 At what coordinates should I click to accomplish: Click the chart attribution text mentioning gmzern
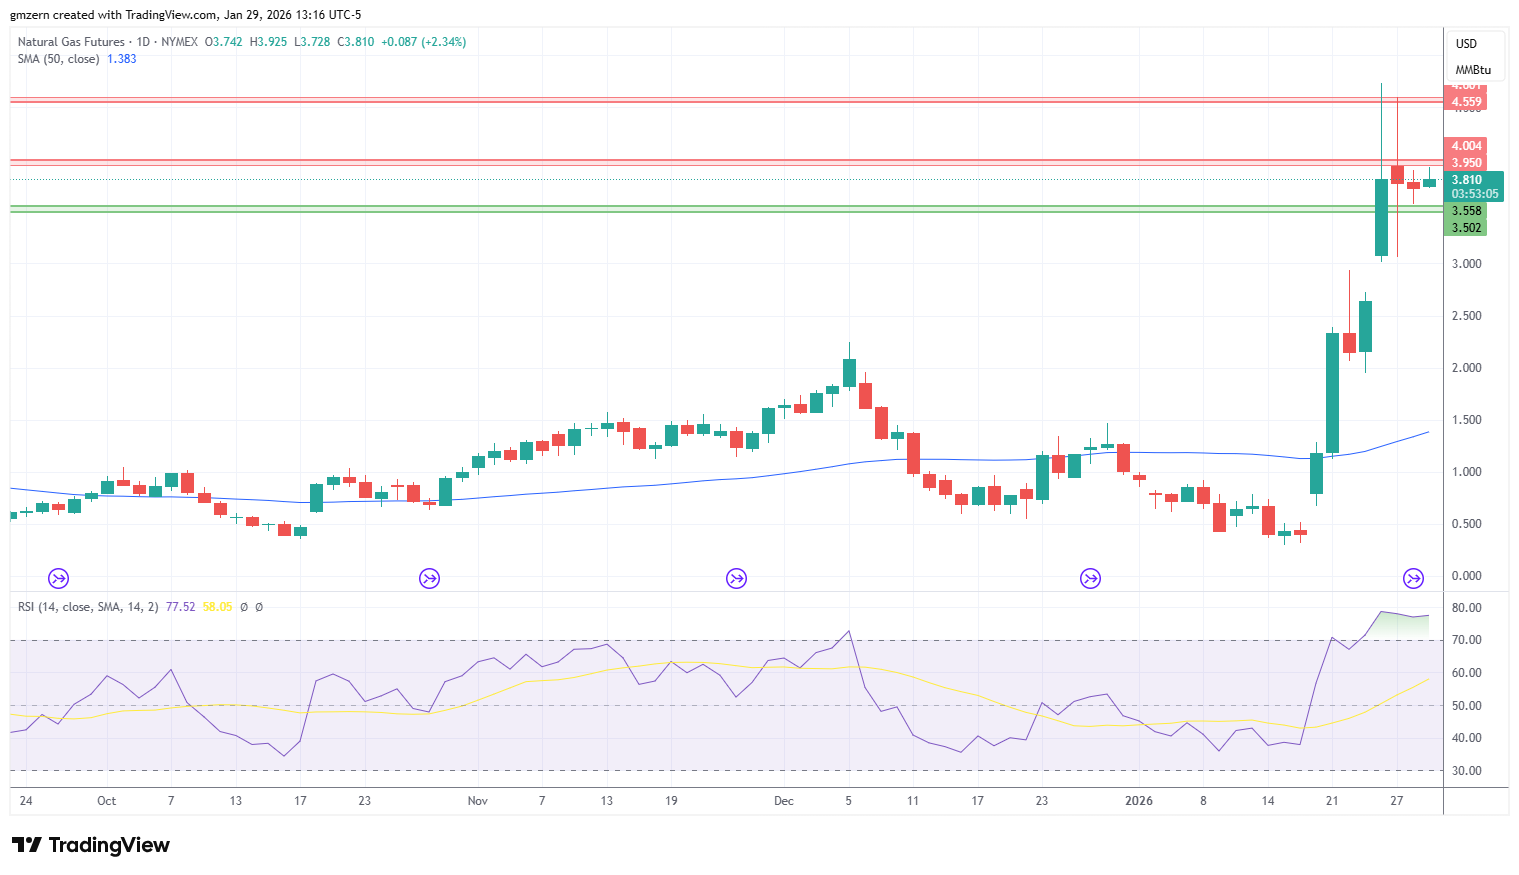[186, 15]
